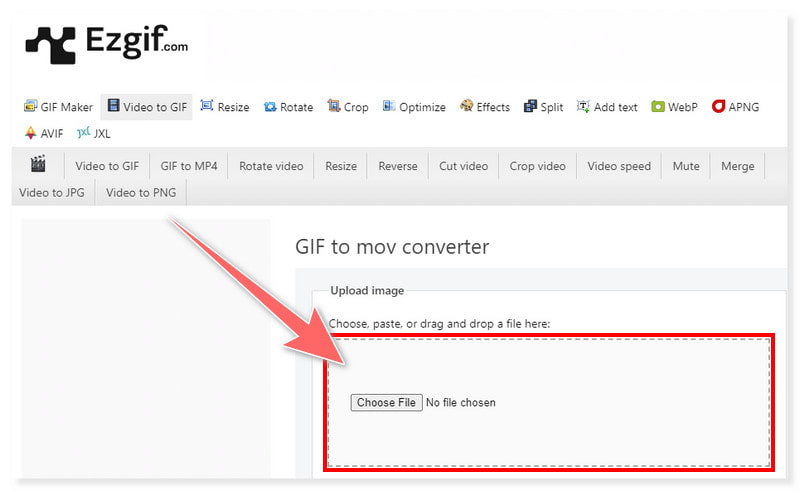
Task: Switch to GIF to MP4 tab
Action: (x=188, y=166)
